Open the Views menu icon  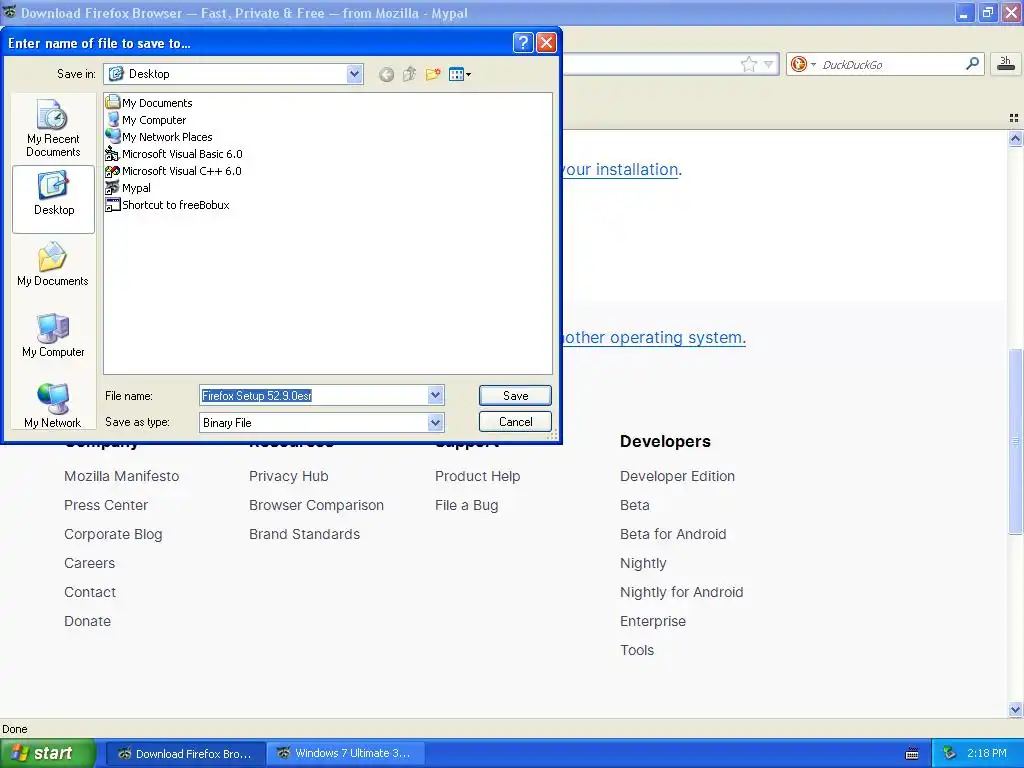460,74
